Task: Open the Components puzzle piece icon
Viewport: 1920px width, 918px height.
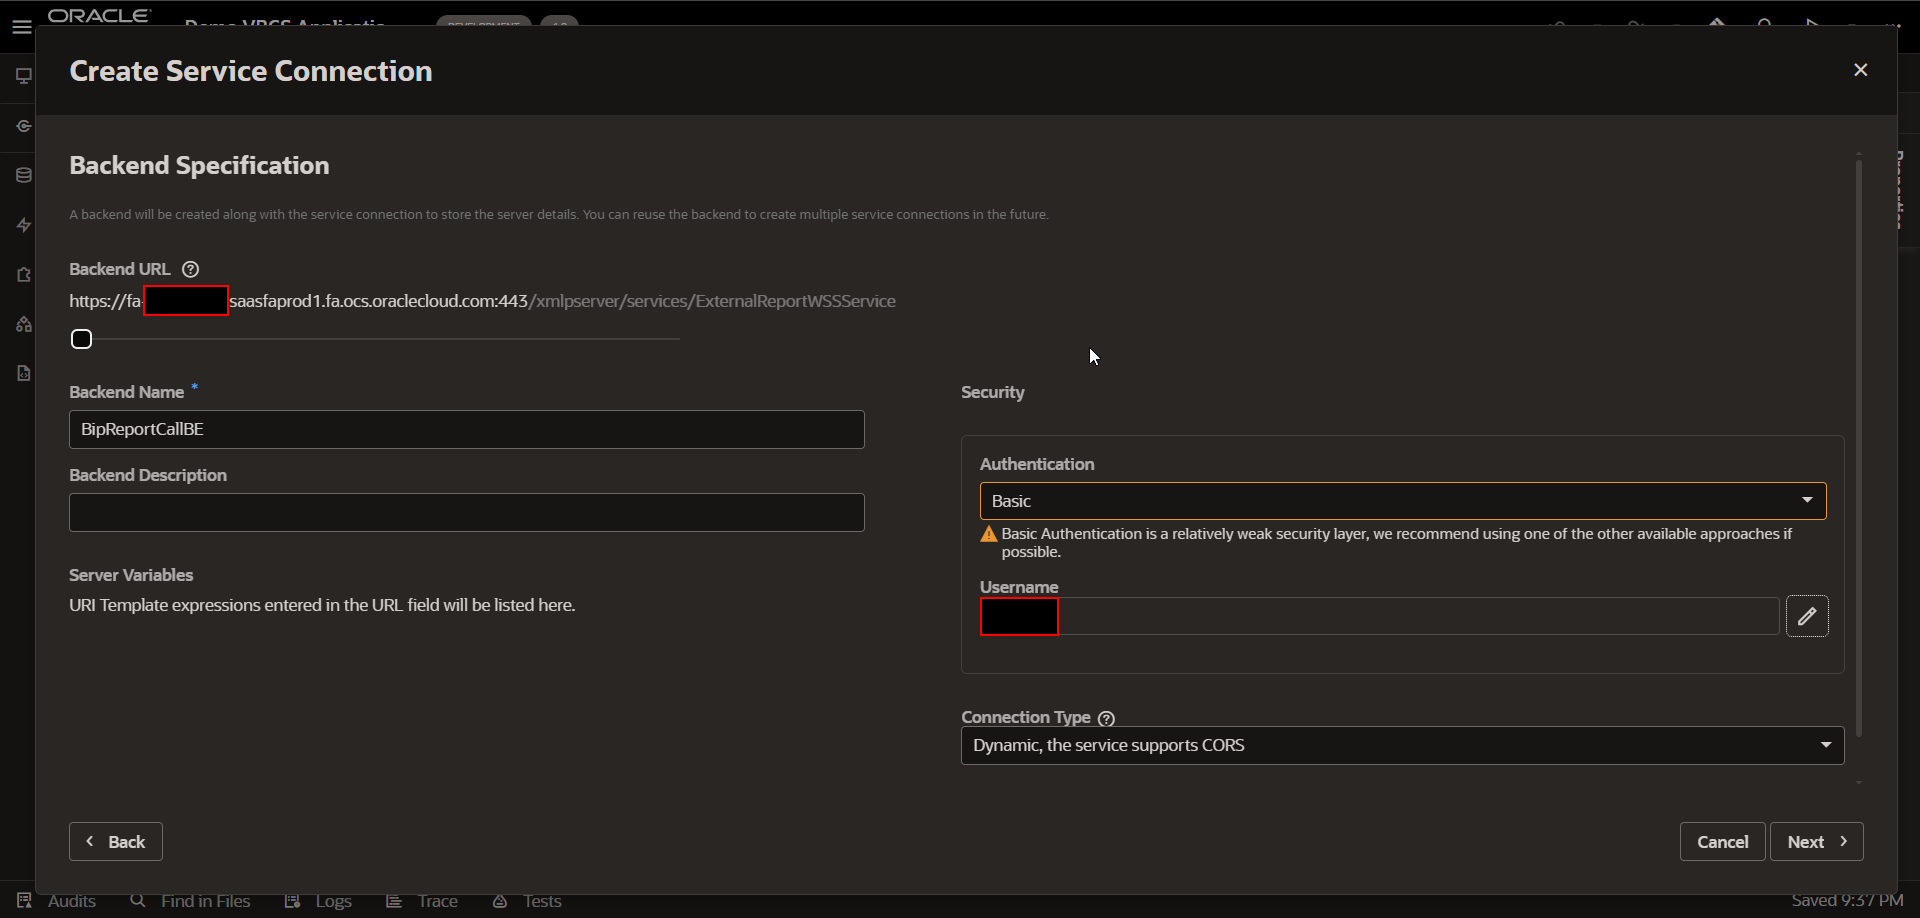Action: coord(24,274)
